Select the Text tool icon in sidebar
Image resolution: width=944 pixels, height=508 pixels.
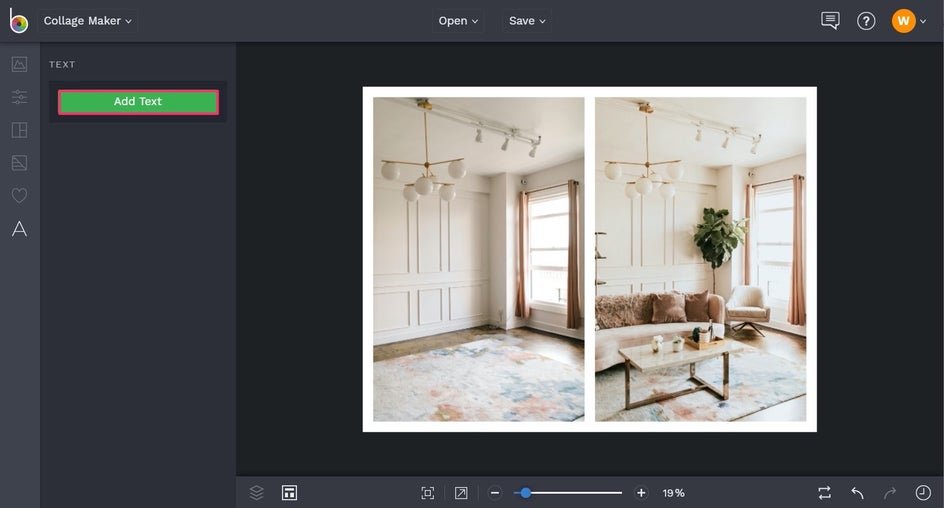19,229
